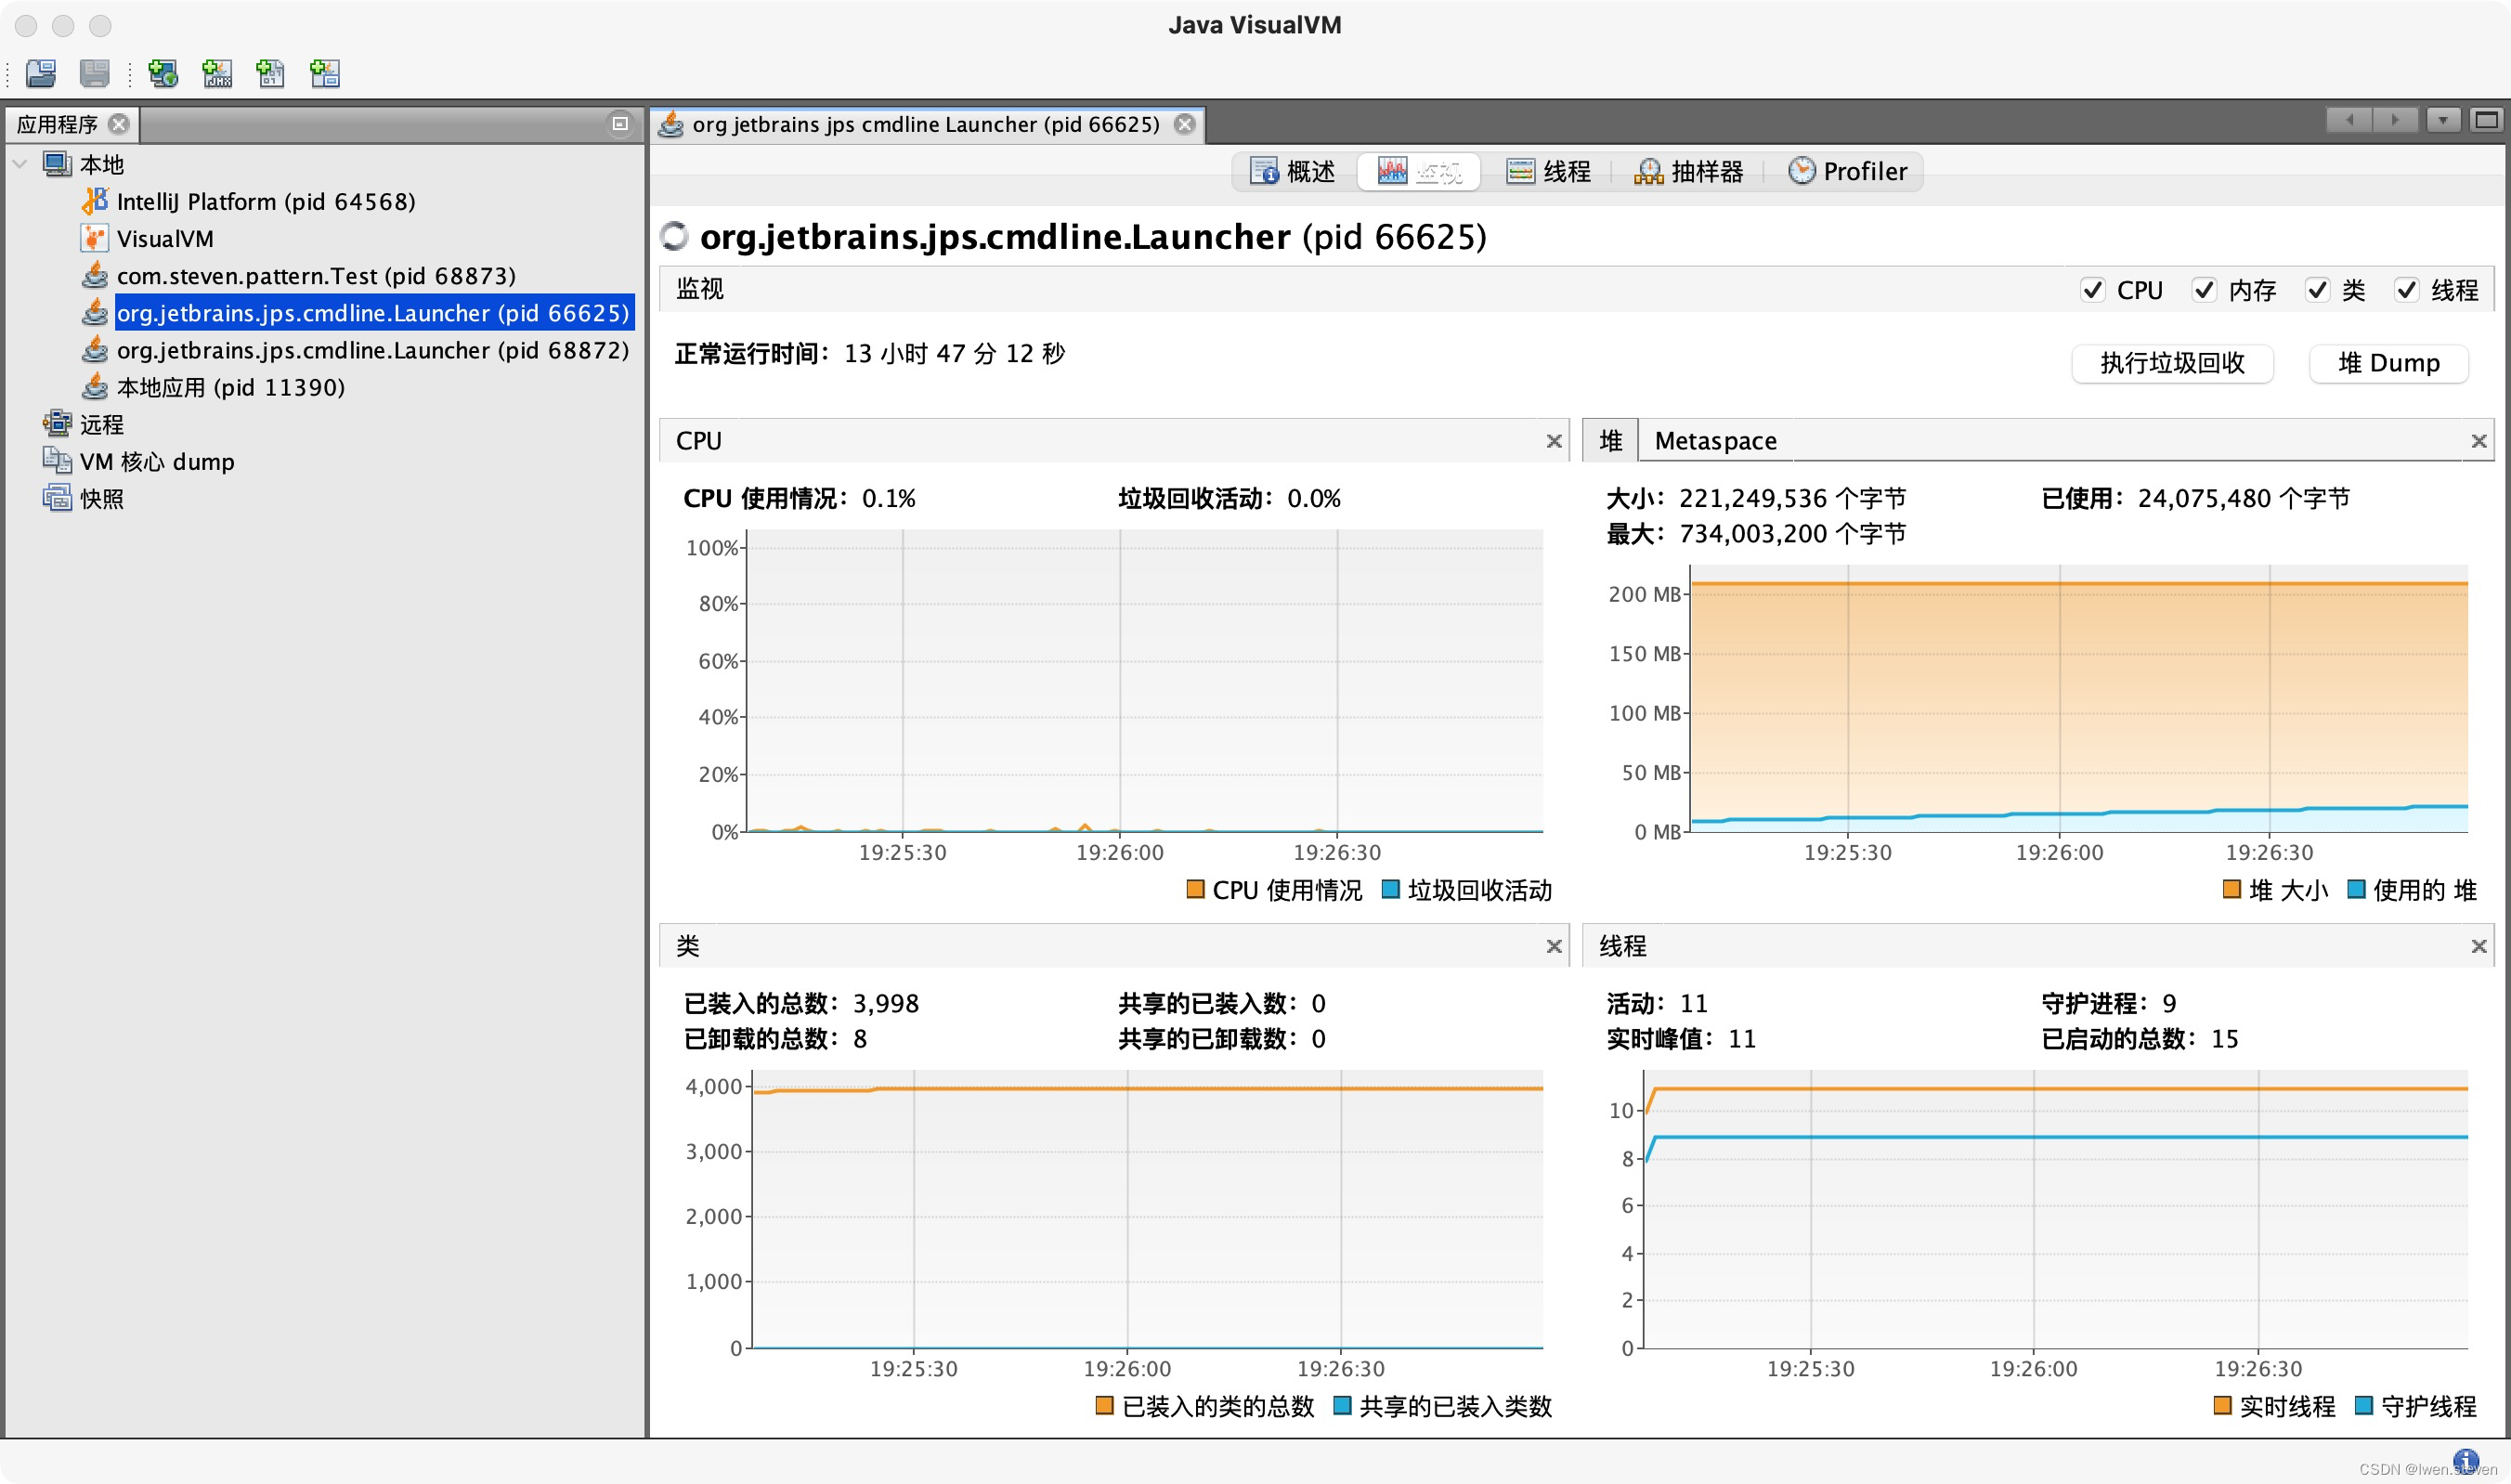Click blue 共享的已装入类数 legend swatch
The image size is (2511, 1484).
[x=1343, y=1405]
